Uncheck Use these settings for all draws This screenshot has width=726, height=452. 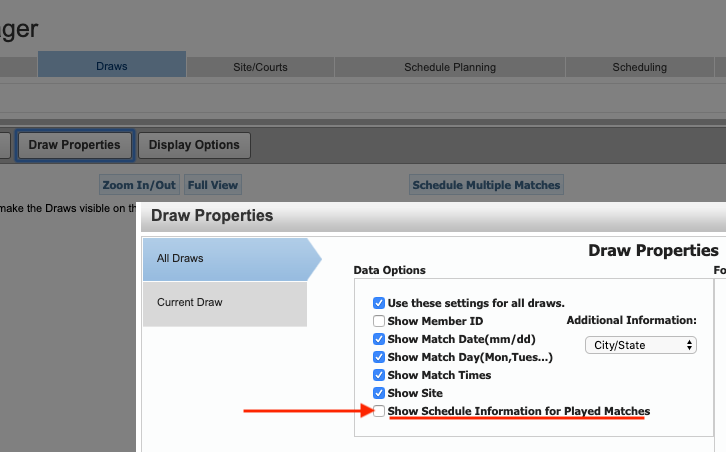tap(379, 303)
